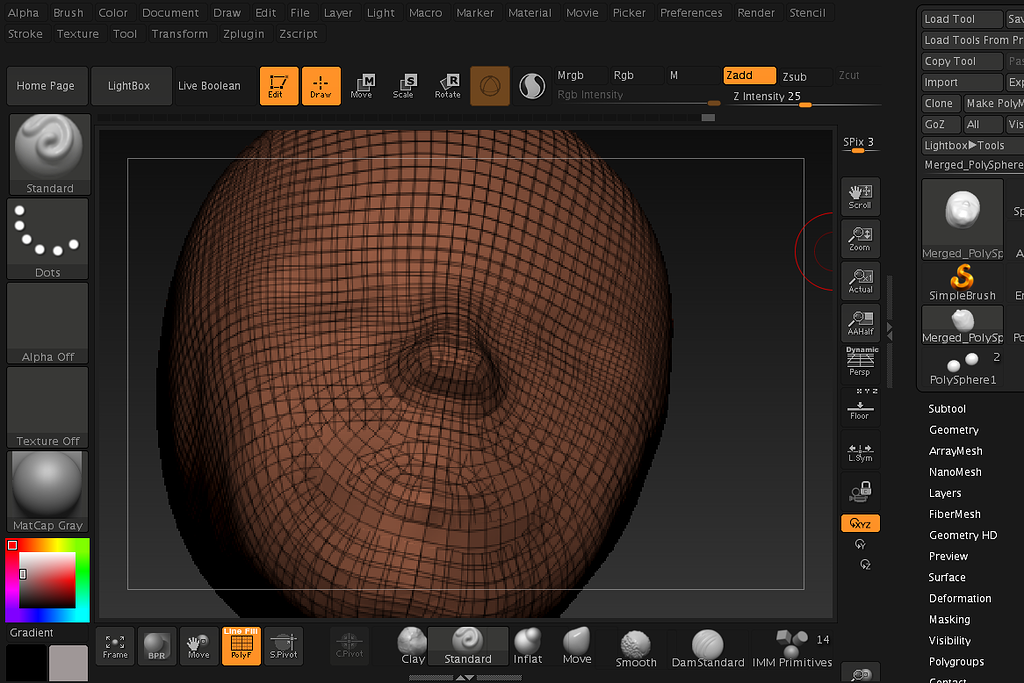The image size is (1024, 683).
Task: Enable the Floor grid
Action: (x=860, y=406)
